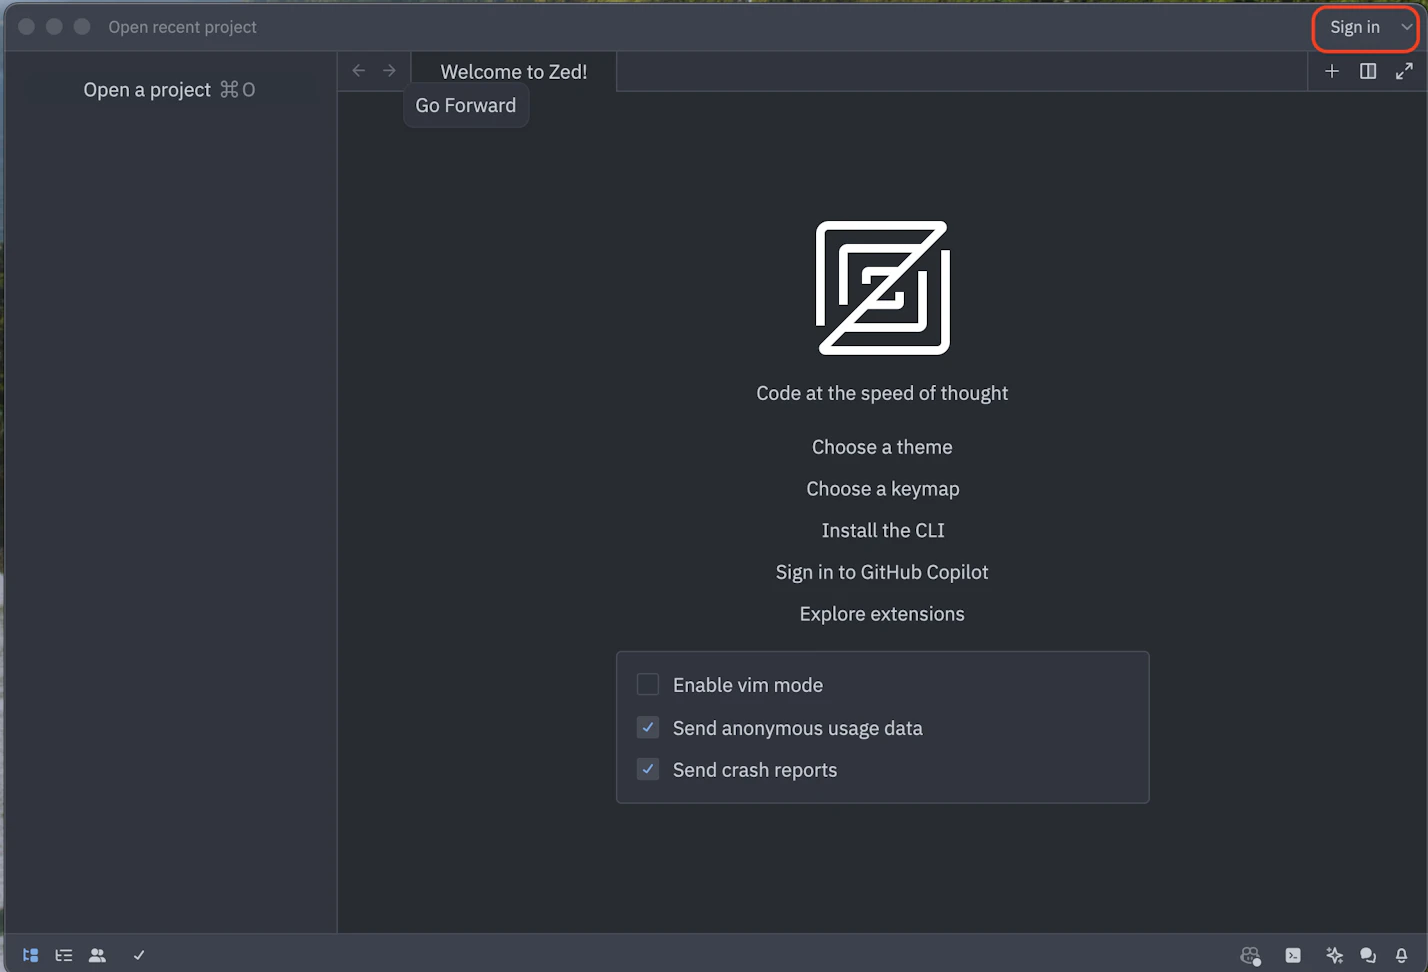Click the Copilot status icon
The width and height of the screenshot is (1428, 972).
[1250, 956]
